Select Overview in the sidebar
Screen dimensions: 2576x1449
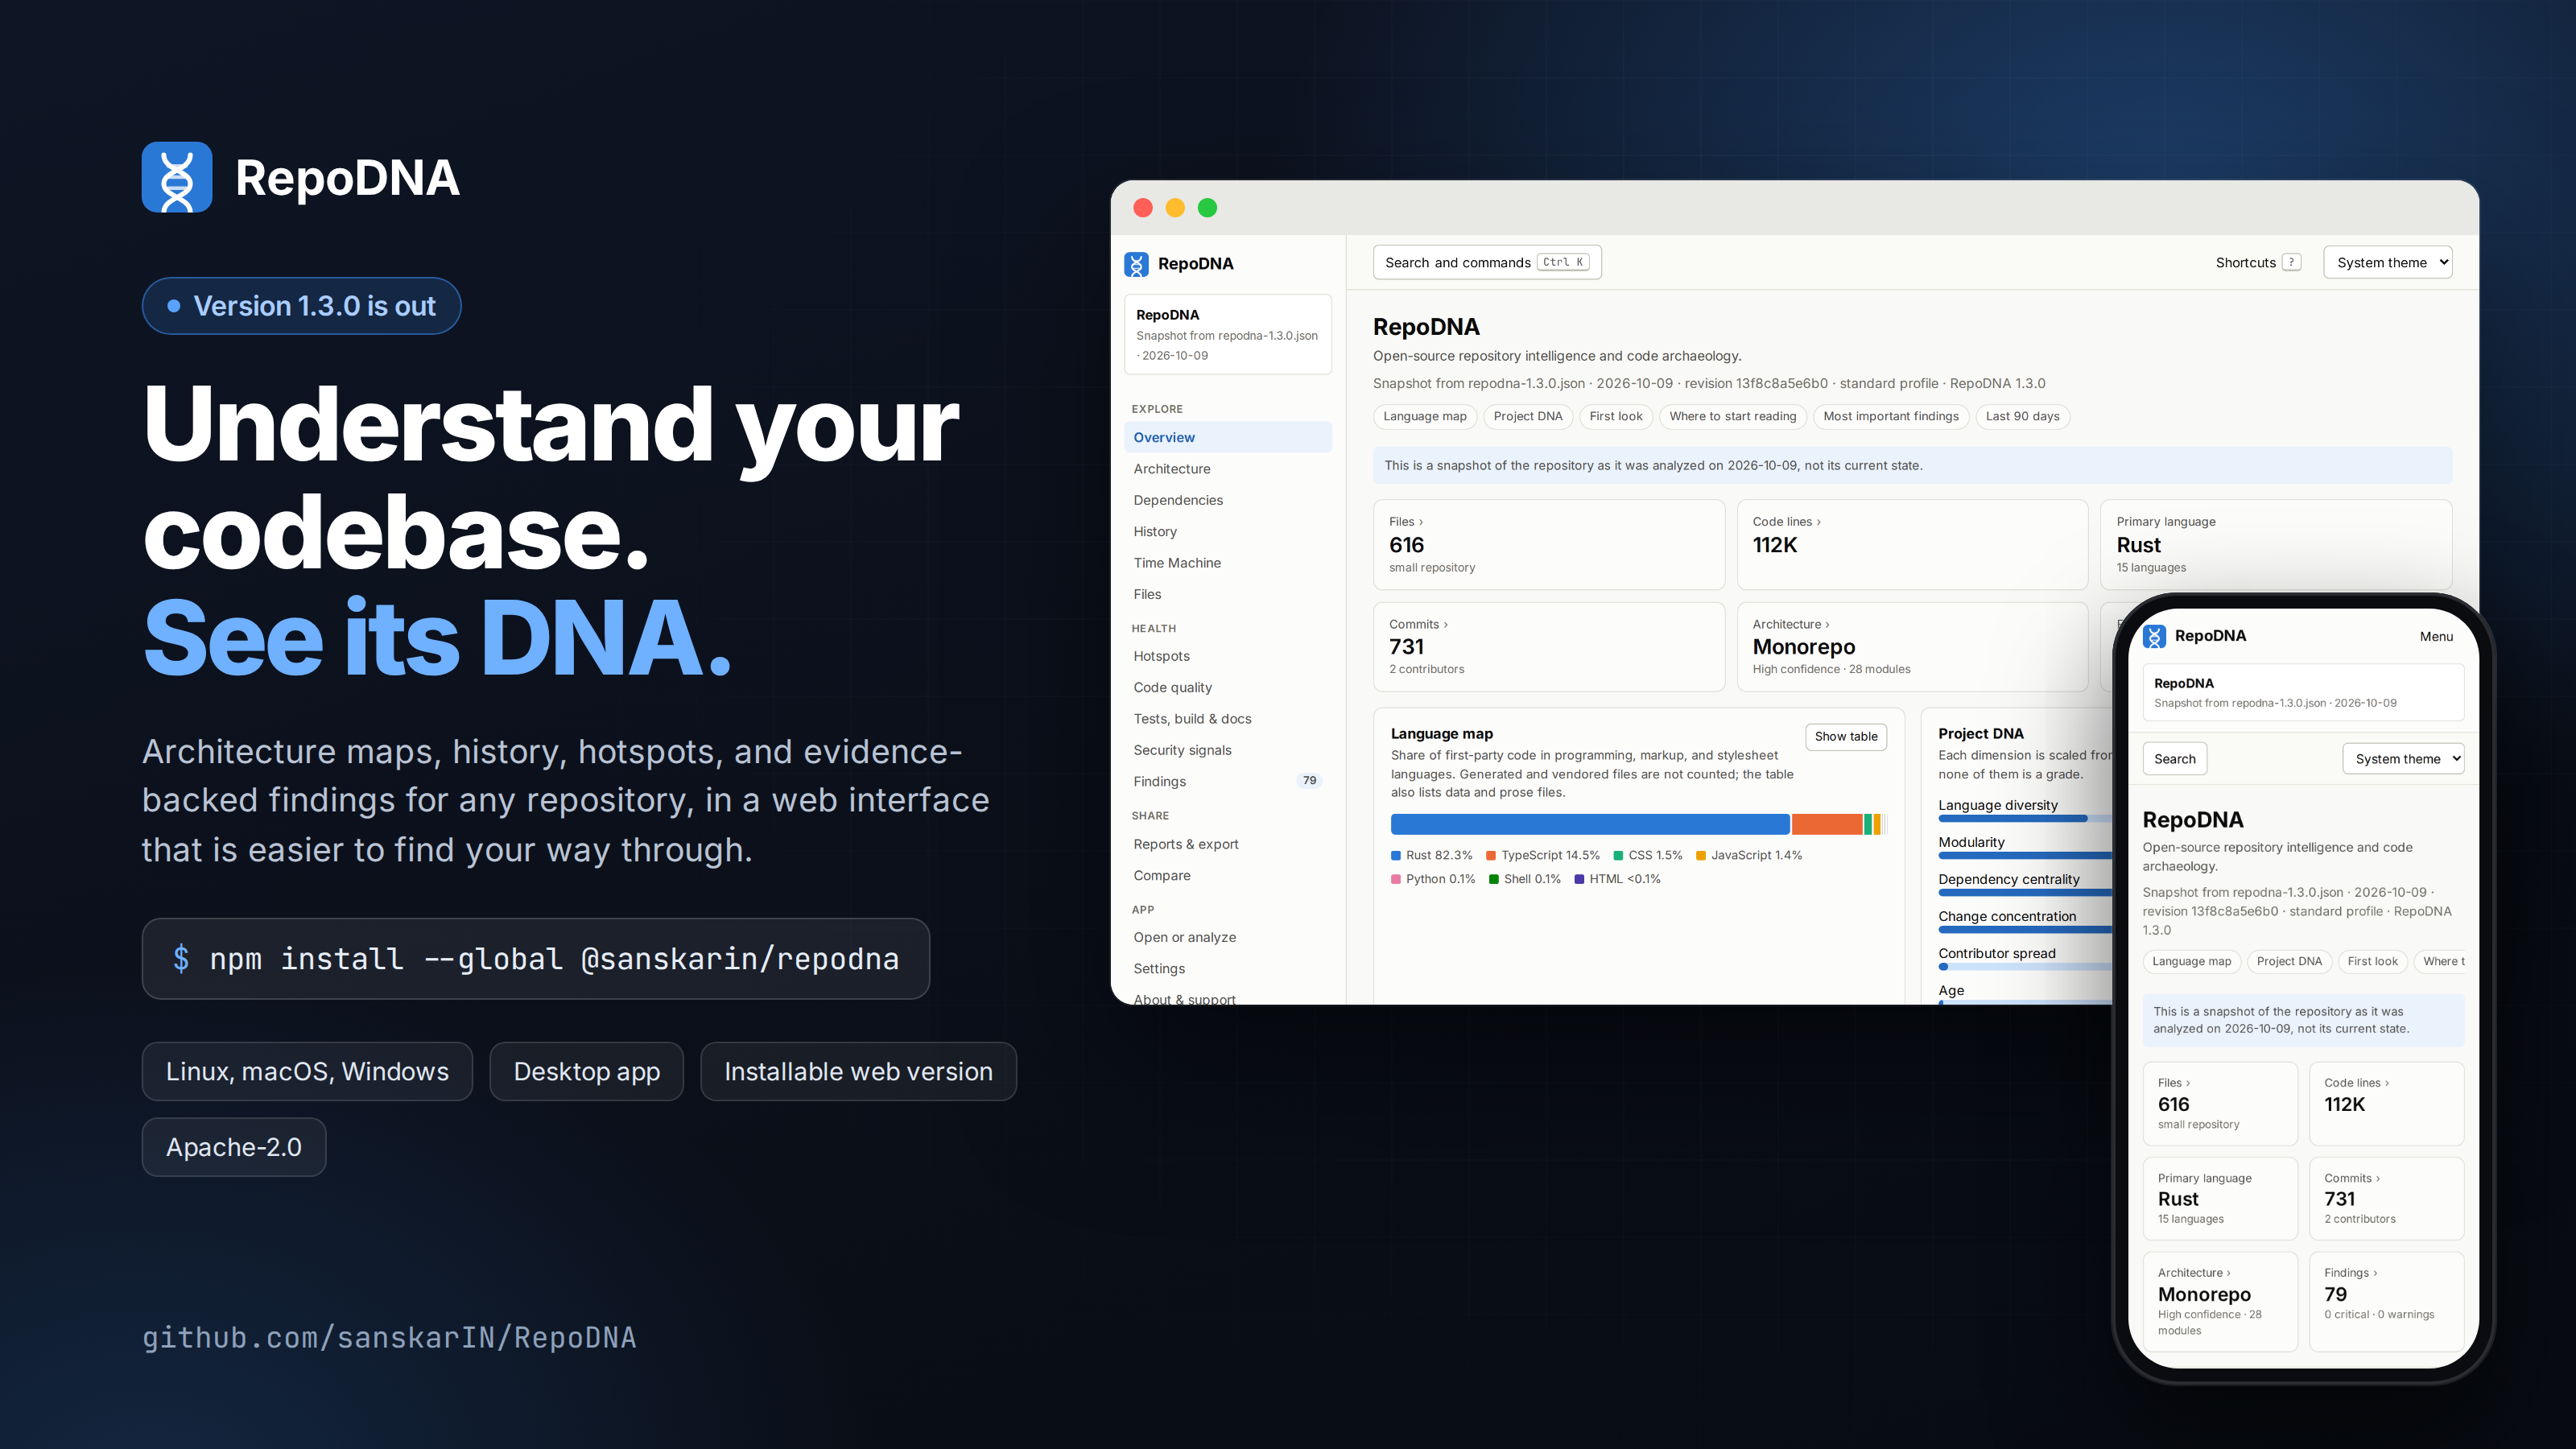pos(1227,437)
